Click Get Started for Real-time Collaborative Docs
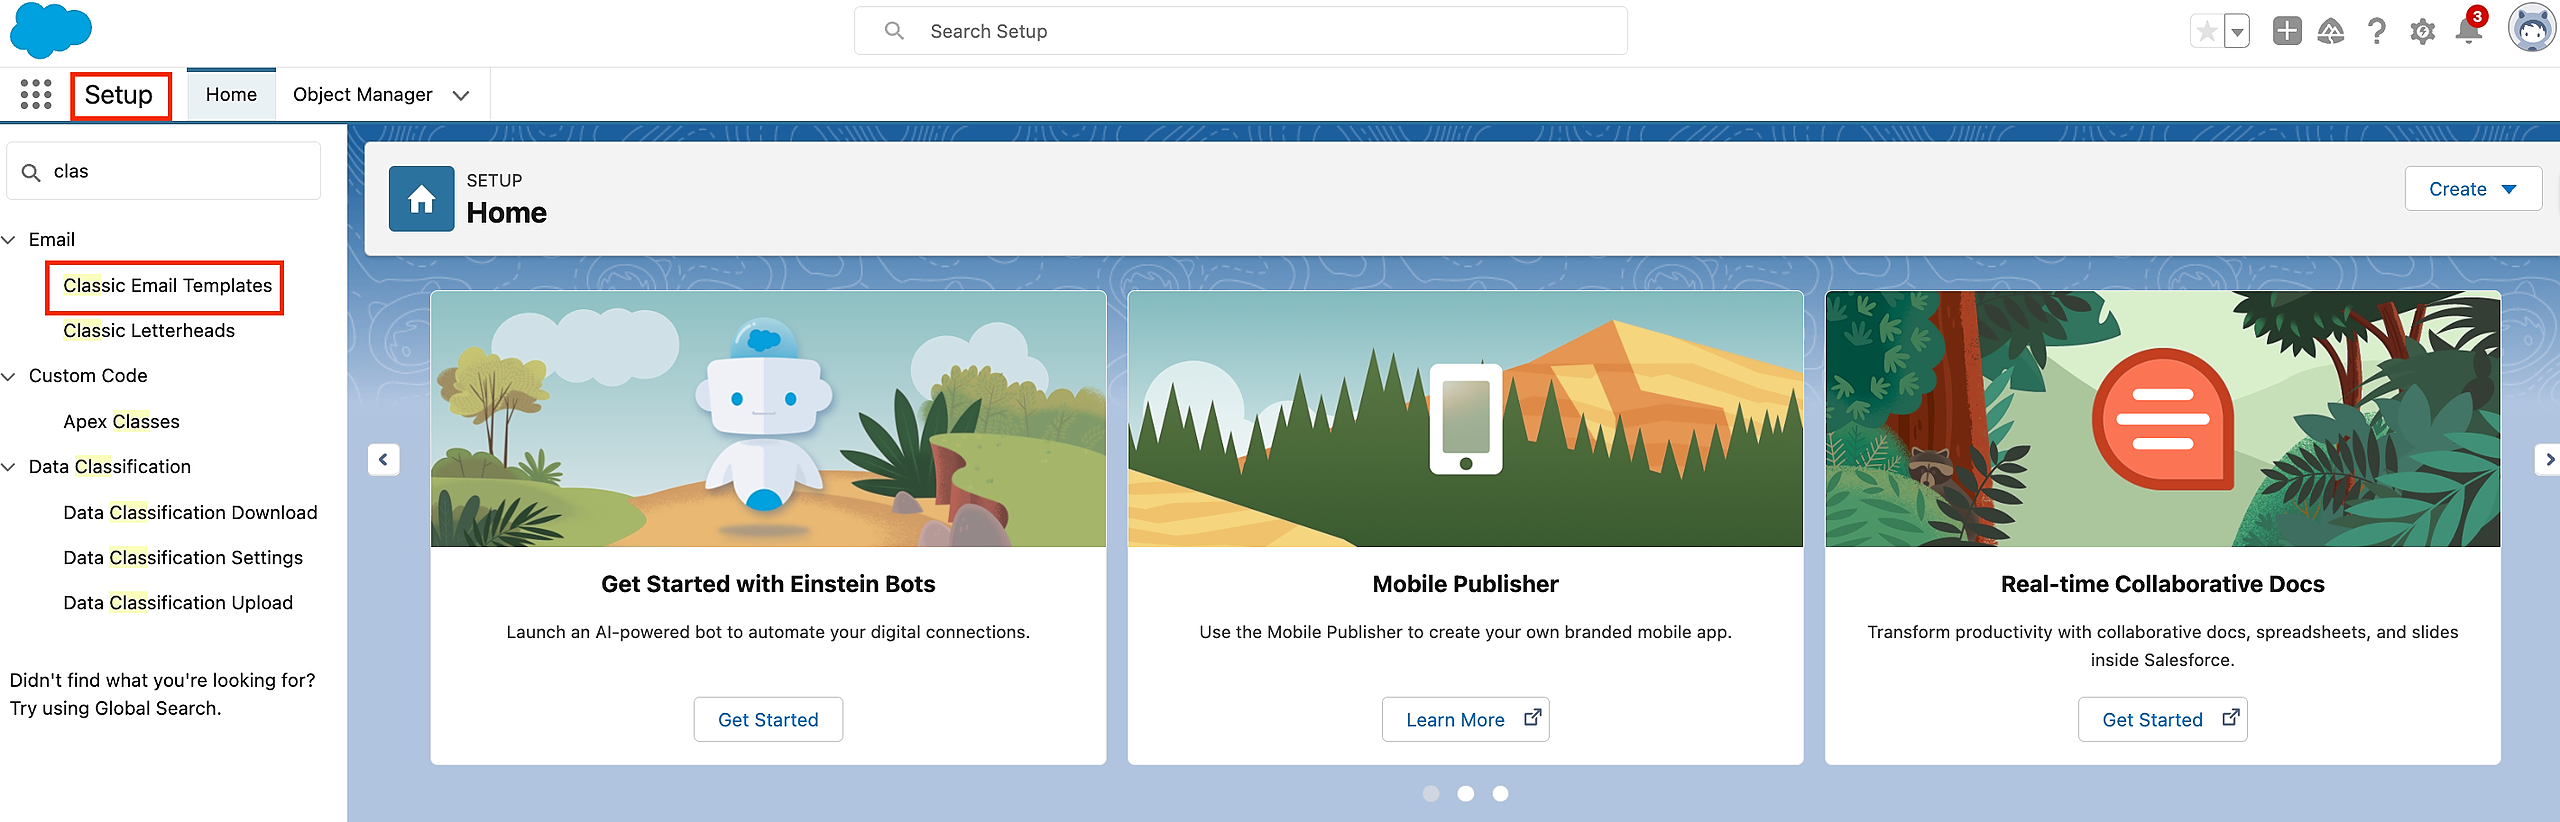Screen dimensions: 2560x822 (x=2163, y=720)
